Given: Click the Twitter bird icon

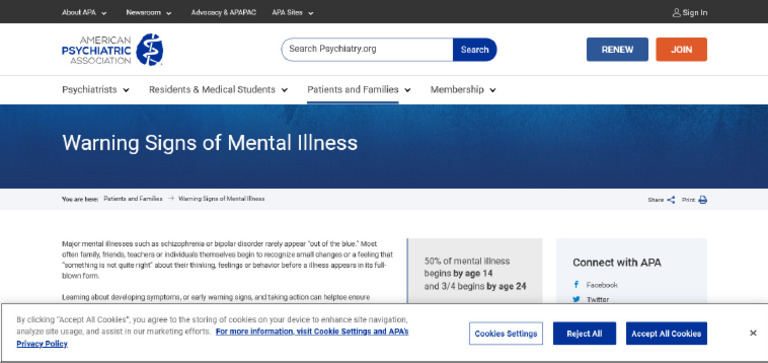Looking at the screenshot, I should coord(576,299).
